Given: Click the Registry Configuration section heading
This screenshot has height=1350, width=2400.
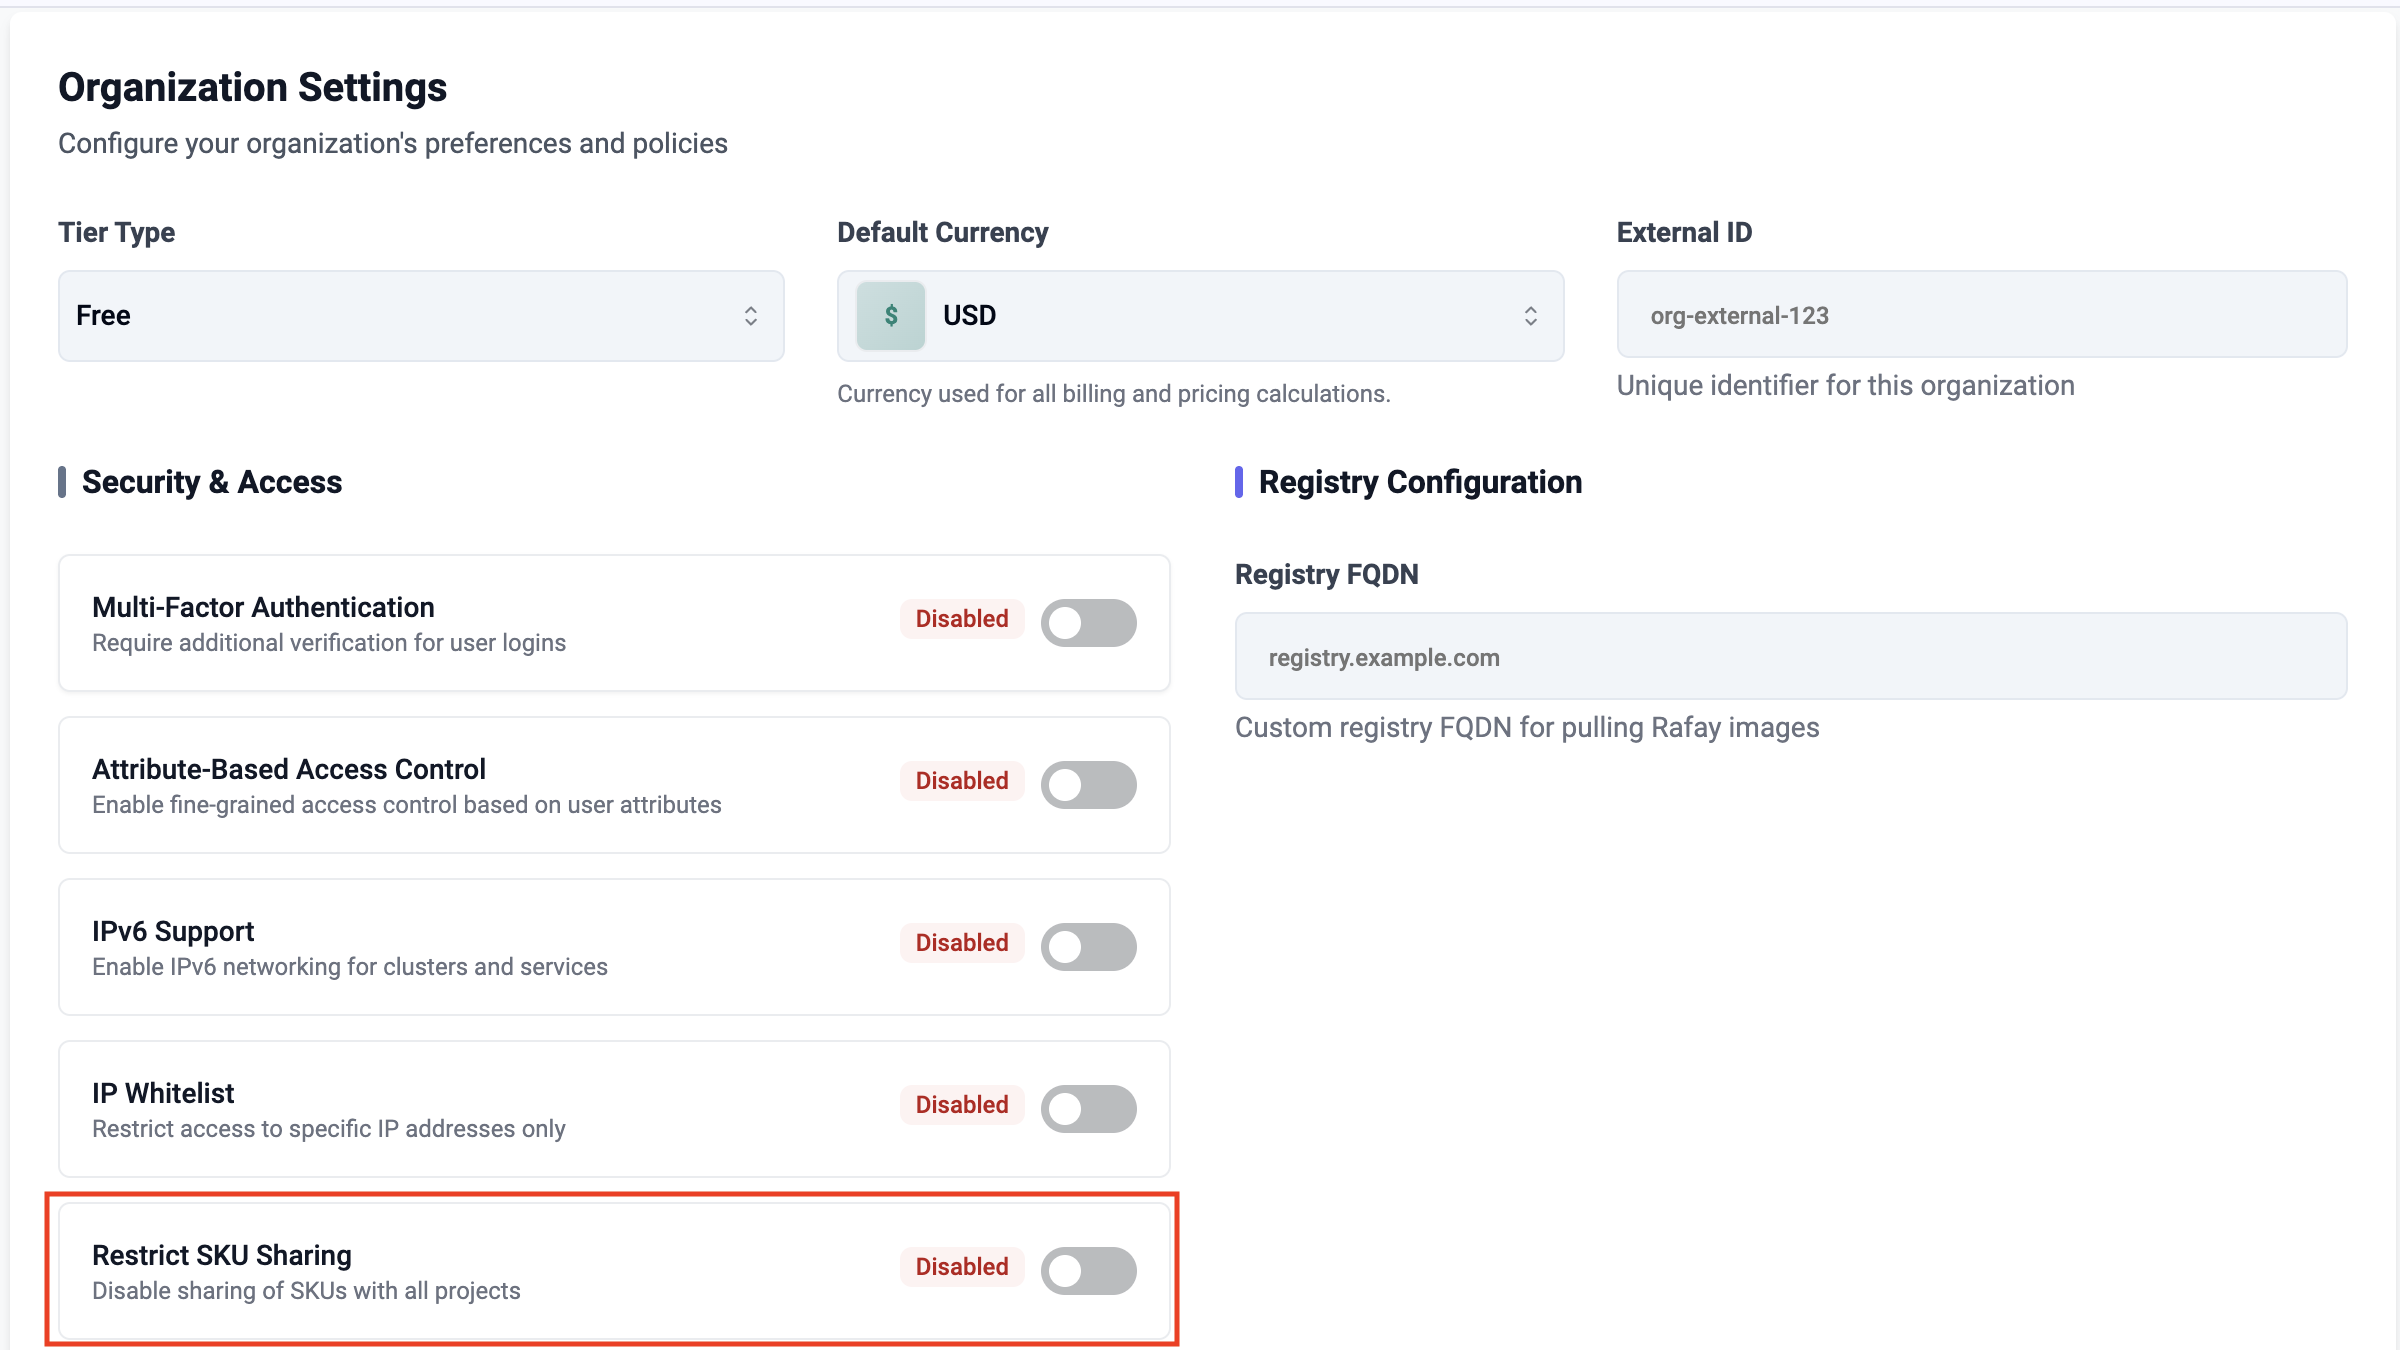Looking at the screenshot, I should tap(1420, 482).
